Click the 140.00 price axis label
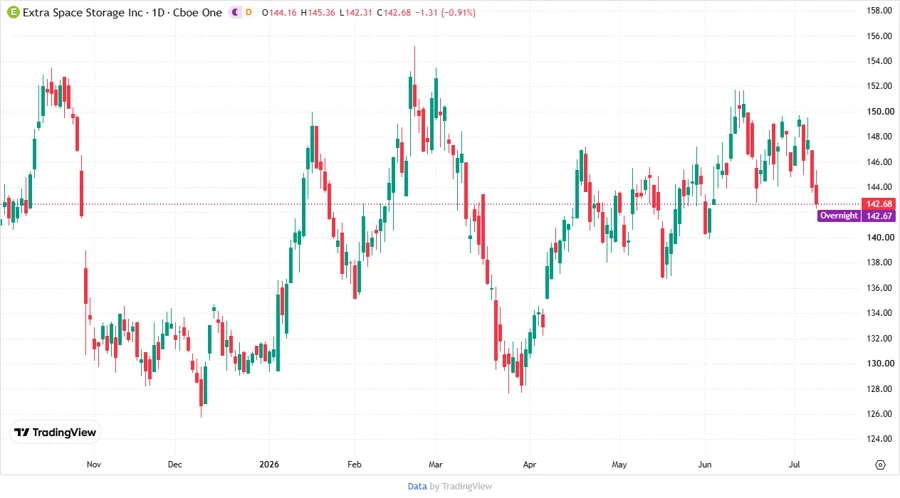 (879, 237)
